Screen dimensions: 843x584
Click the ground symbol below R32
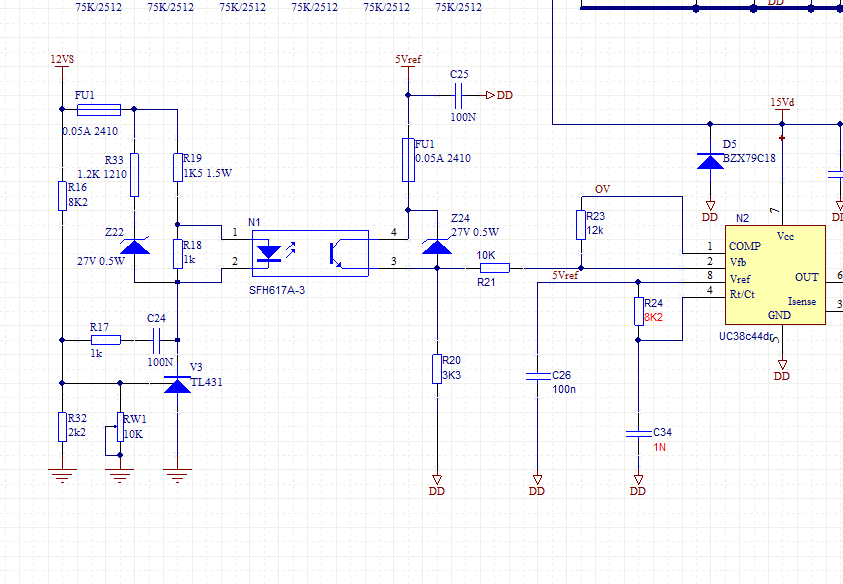click(62, 475)
